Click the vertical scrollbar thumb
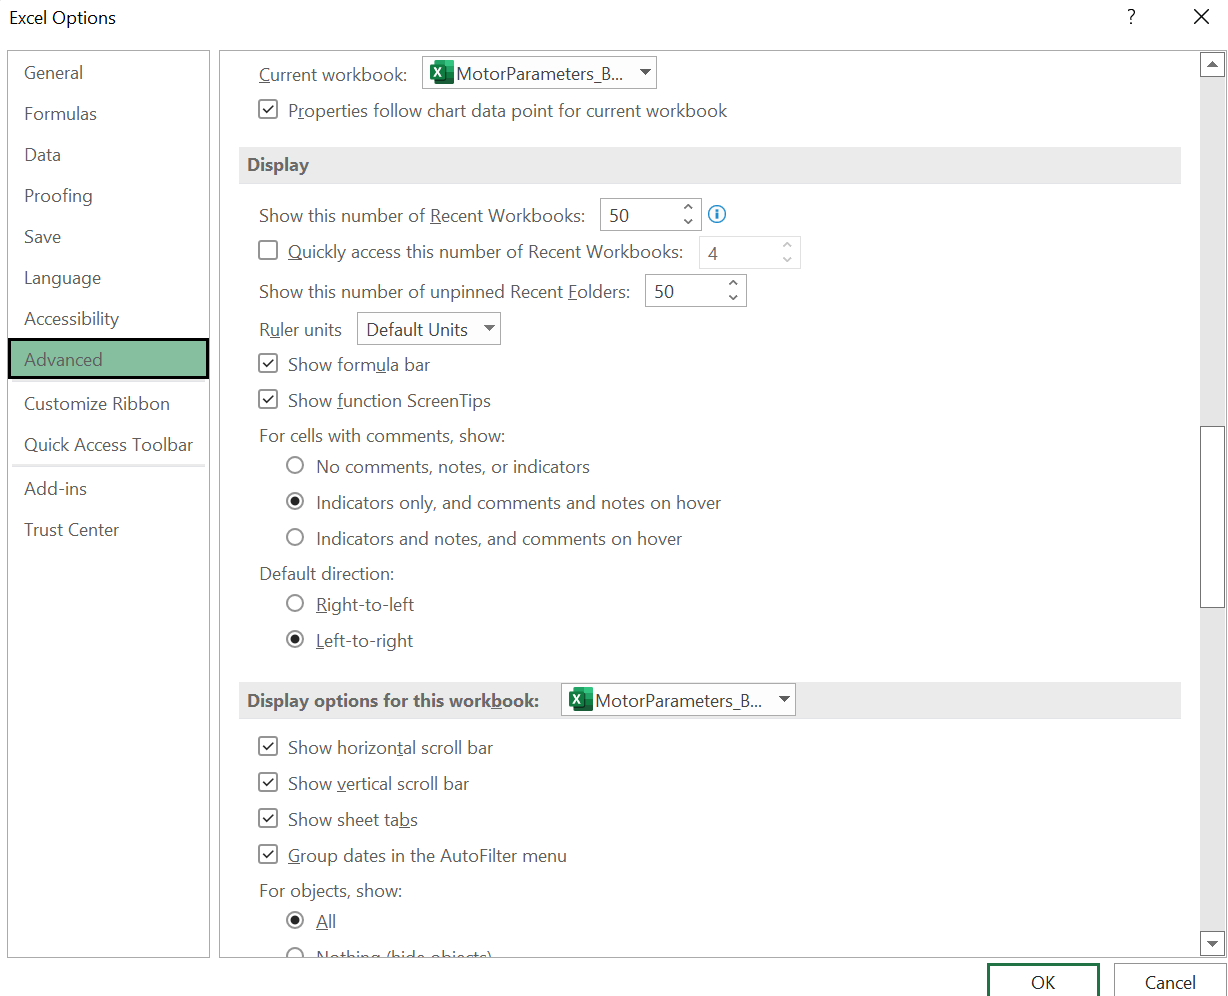The width and height of the screenshot is (1228, 996). coord(1212,516)
